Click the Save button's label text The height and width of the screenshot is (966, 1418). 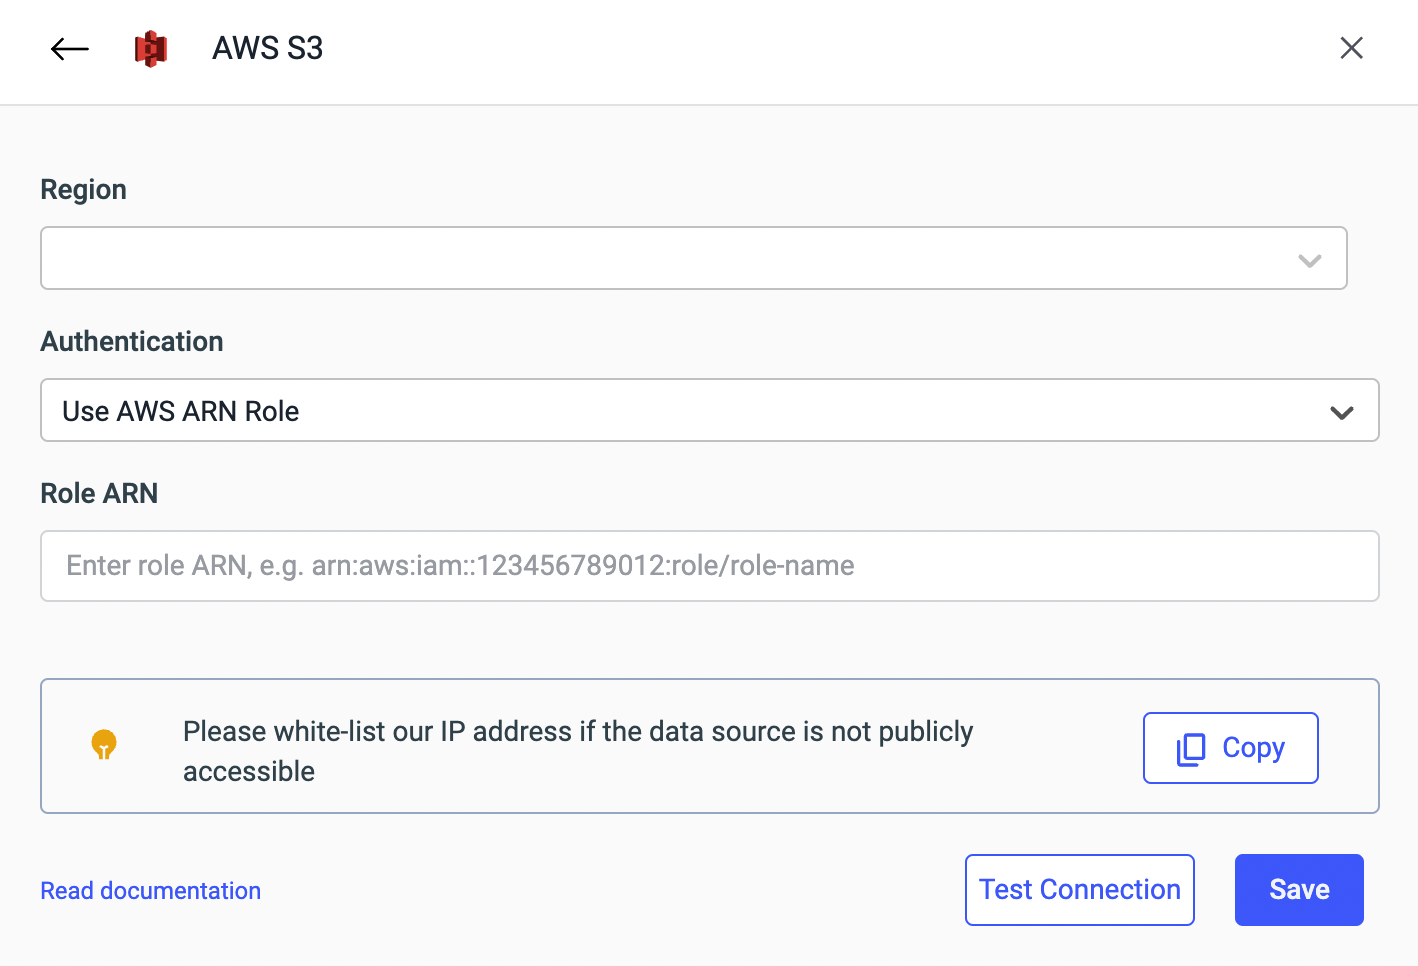click(1299, 890)
